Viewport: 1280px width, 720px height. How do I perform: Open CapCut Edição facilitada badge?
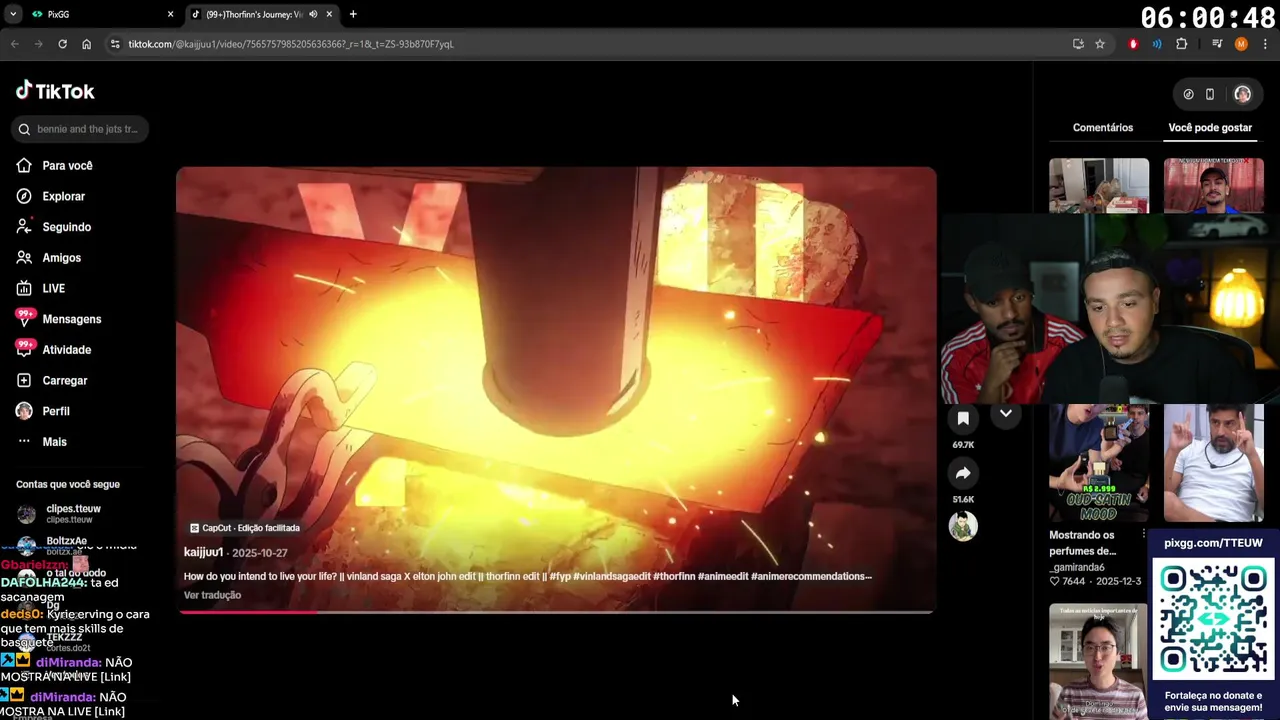tap(245, 528)
